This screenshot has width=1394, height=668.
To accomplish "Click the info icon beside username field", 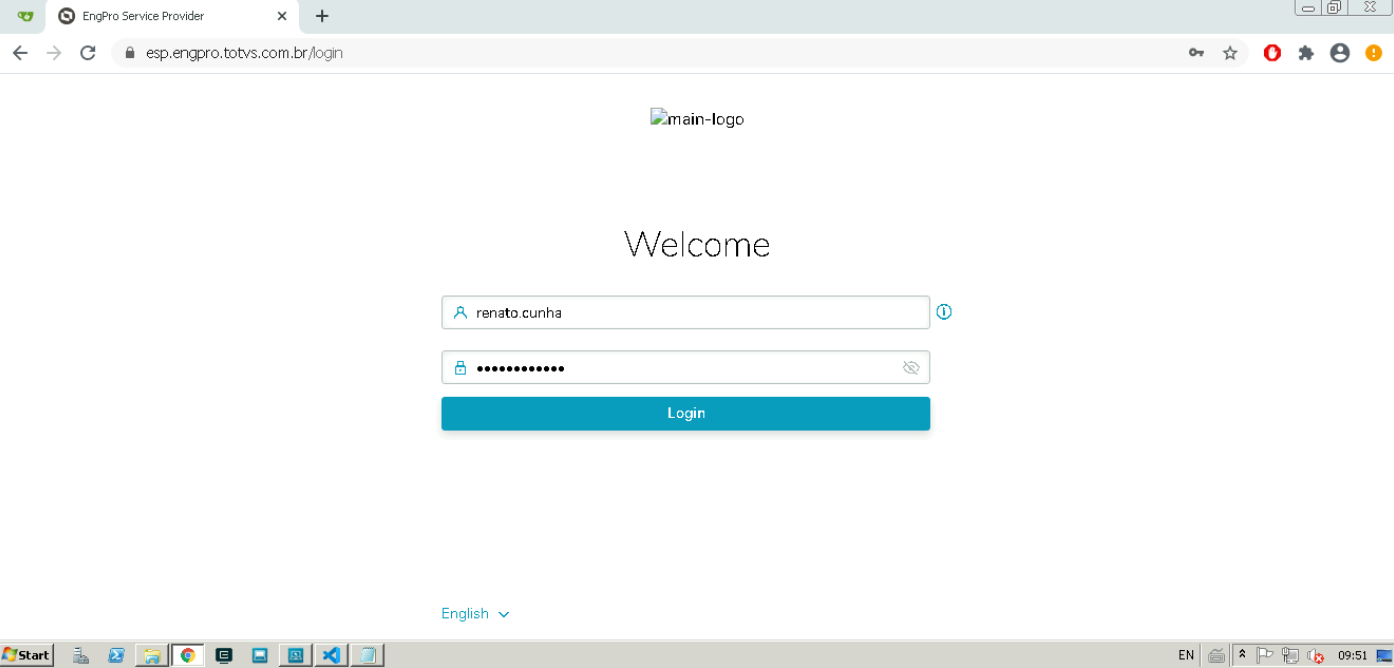I will coord(943,312).
